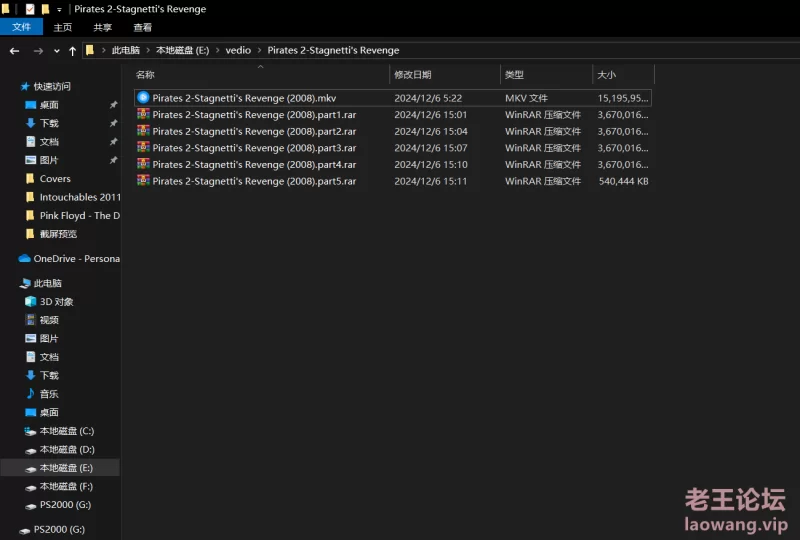Open the Covers folder in sidebar
The width and height of the screenshot is (800, 540).
pyautogui.click(x=55, y=179)
